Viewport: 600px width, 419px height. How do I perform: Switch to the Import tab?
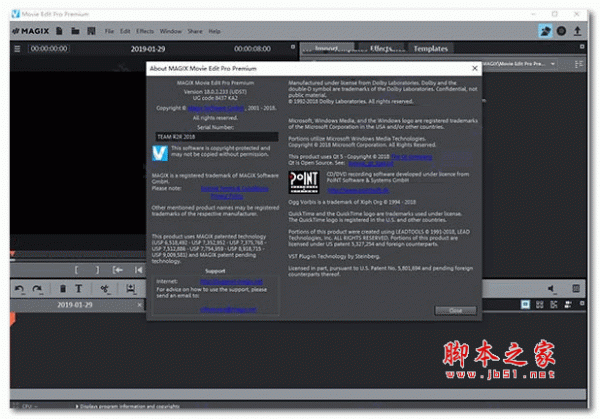pos(326,49)
